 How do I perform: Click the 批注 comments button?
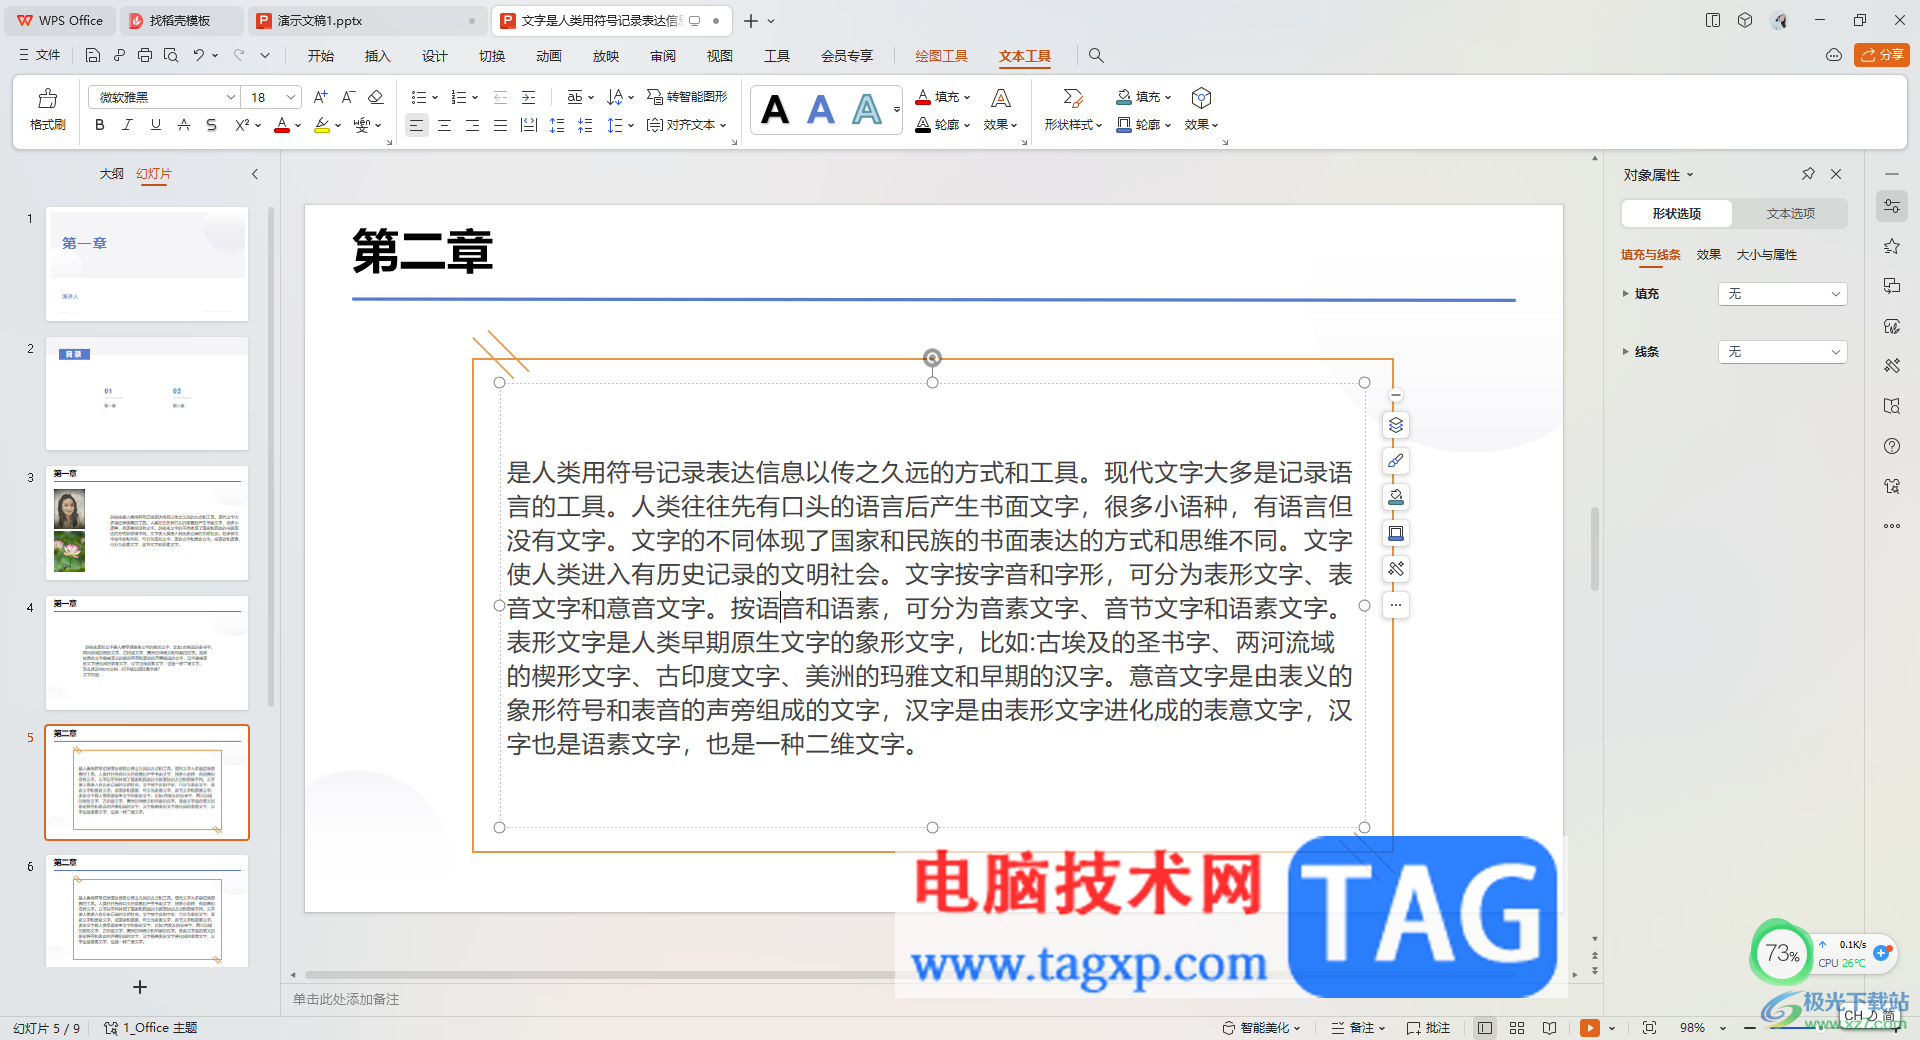tap(1428, 1028)
